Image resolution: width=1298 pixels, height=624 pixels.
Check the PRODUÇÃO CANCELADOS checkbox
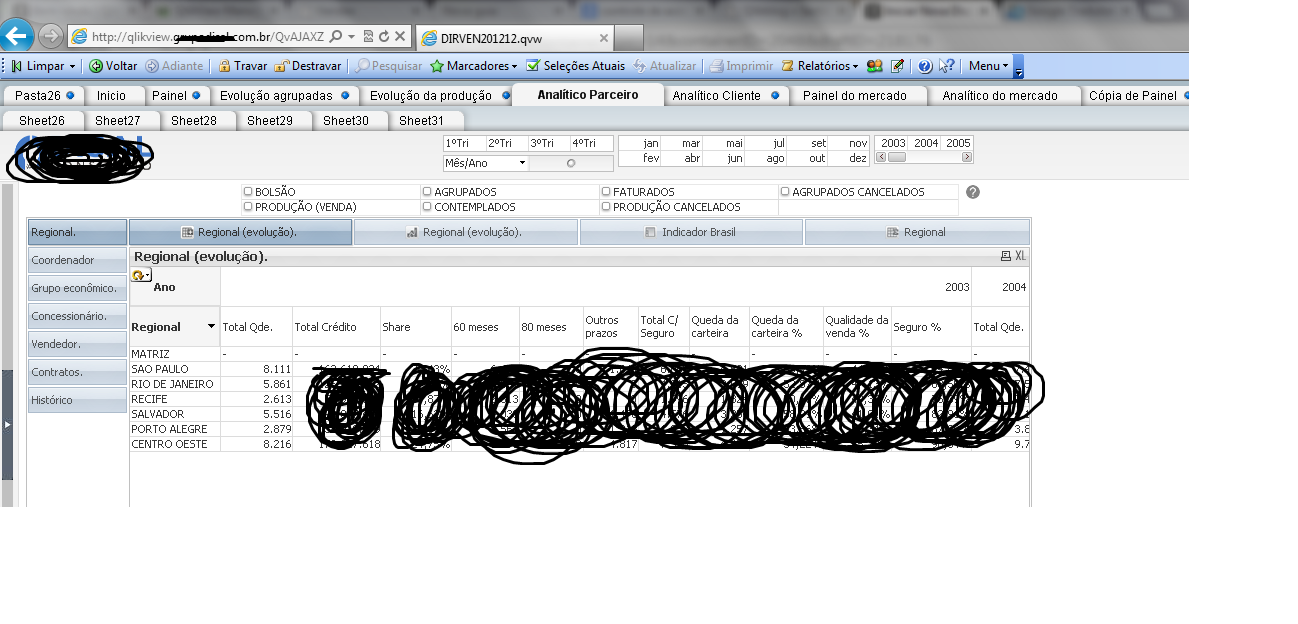606,207
